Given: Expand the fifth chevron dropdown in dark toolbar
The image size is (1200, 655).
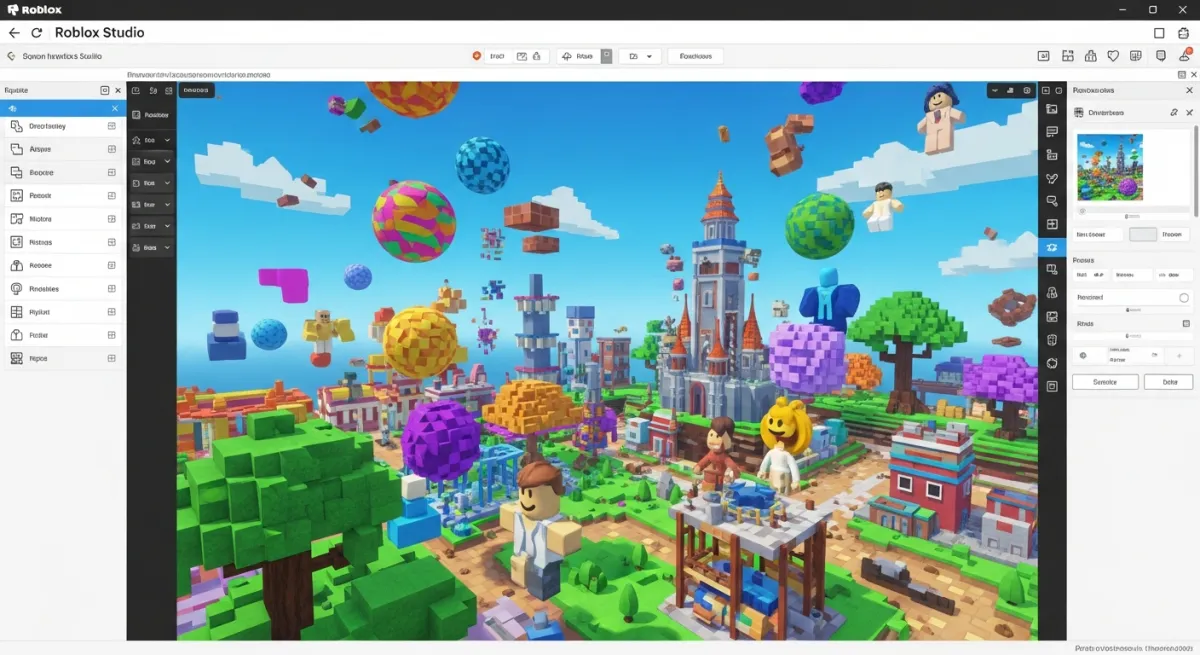Looking at the screenshot, I should coord(167,226).
